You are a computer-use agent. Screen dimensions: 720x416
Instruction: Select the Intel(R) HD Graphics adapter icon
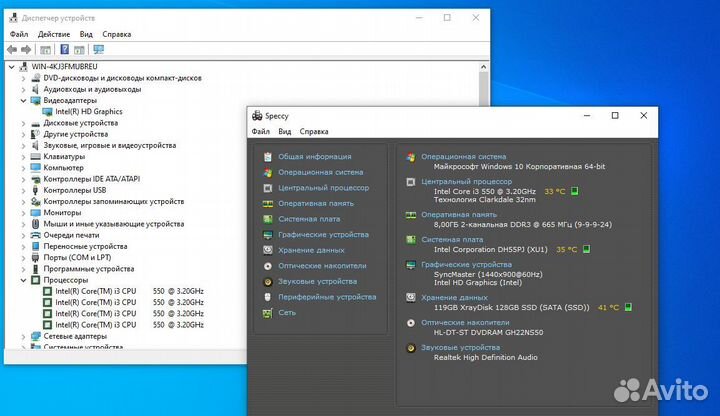coord(47,112)
